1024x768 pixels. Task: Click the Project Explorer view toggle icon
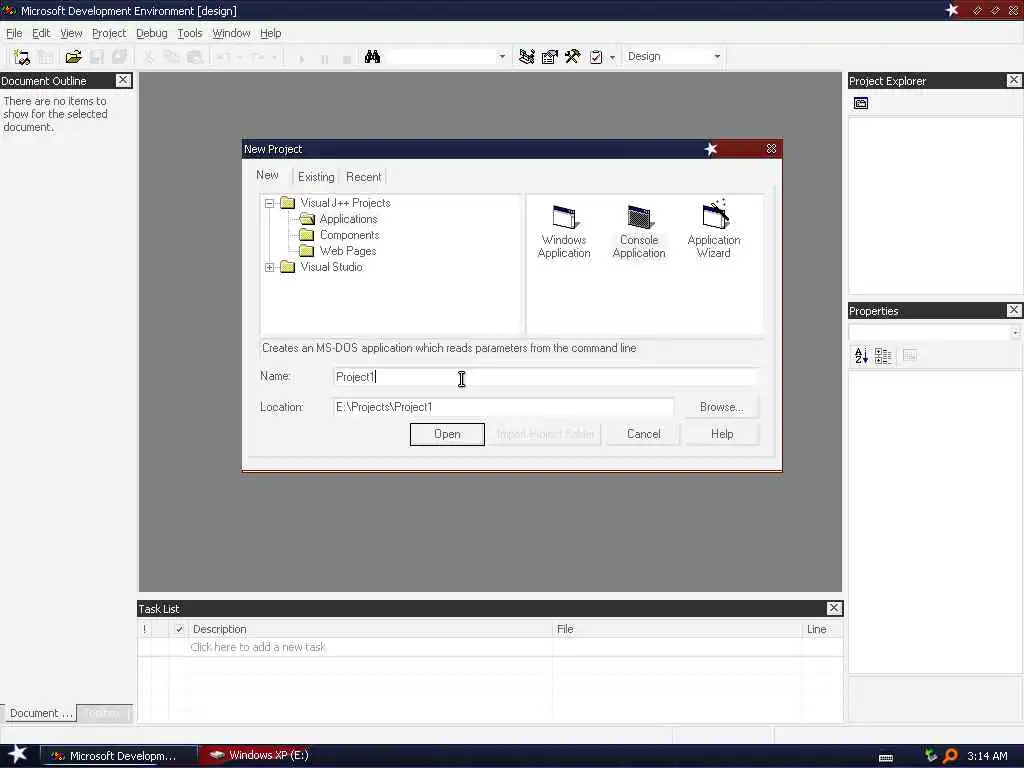pos(861,103)
